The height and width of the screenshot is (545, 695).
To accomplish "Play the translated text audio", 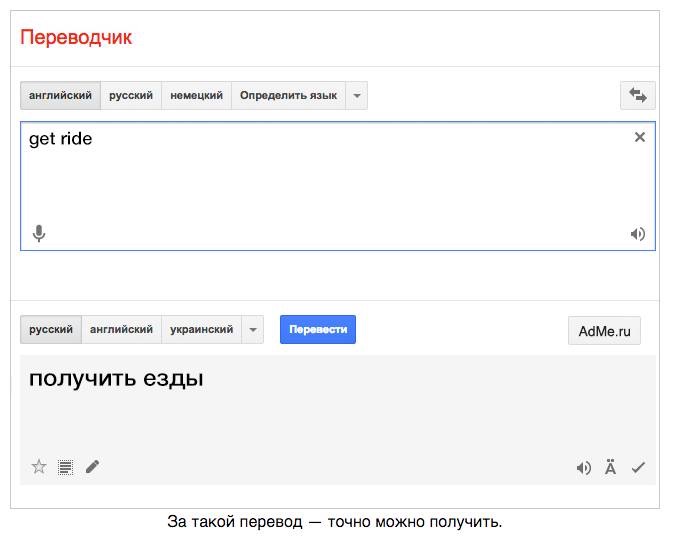I will 584,467.
